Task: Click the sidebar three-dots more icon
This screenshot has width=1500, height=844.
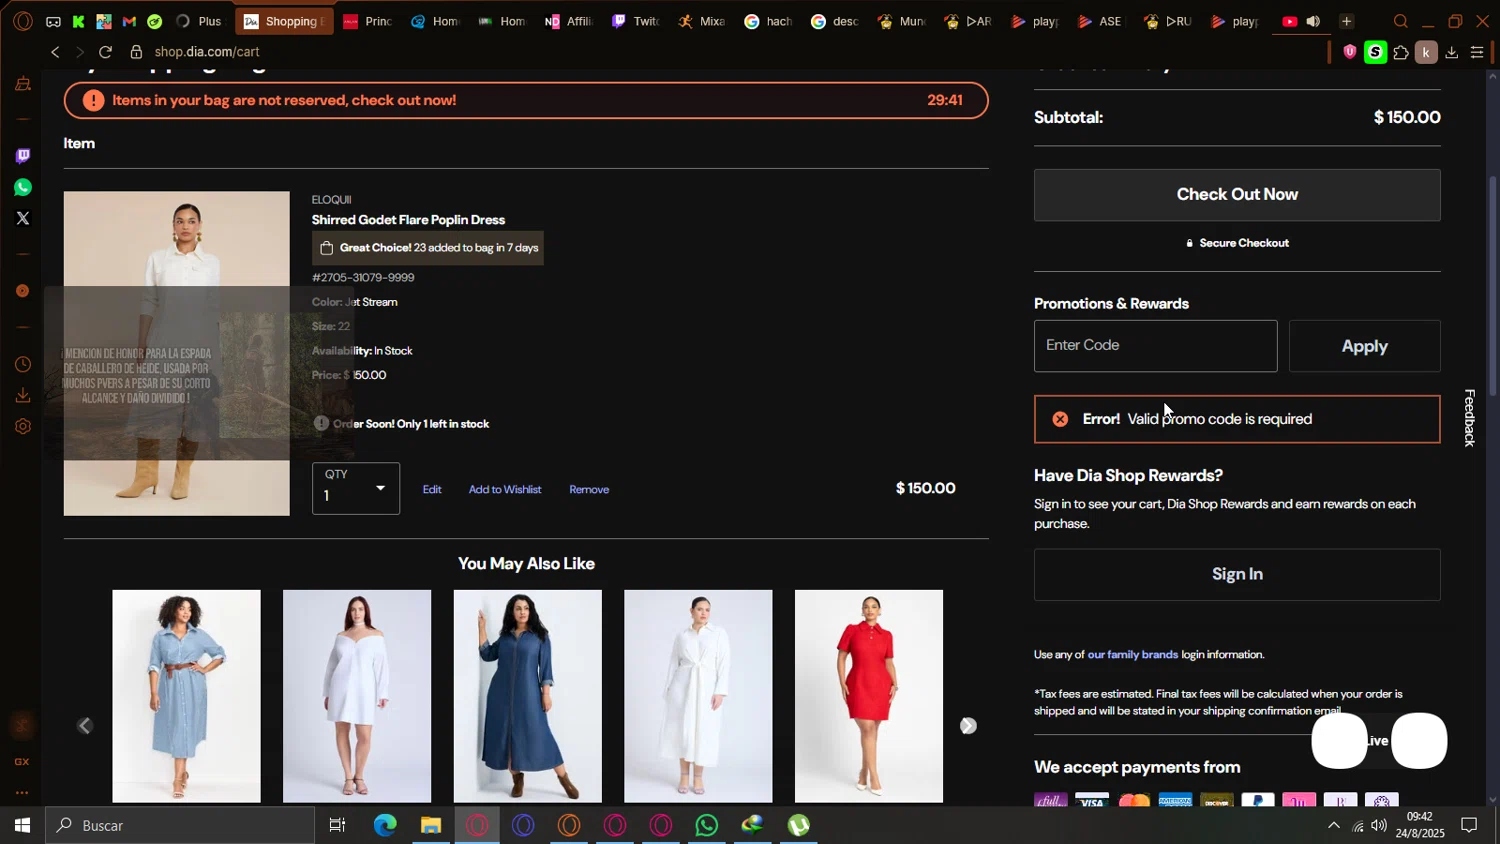Action: (22, 793)
